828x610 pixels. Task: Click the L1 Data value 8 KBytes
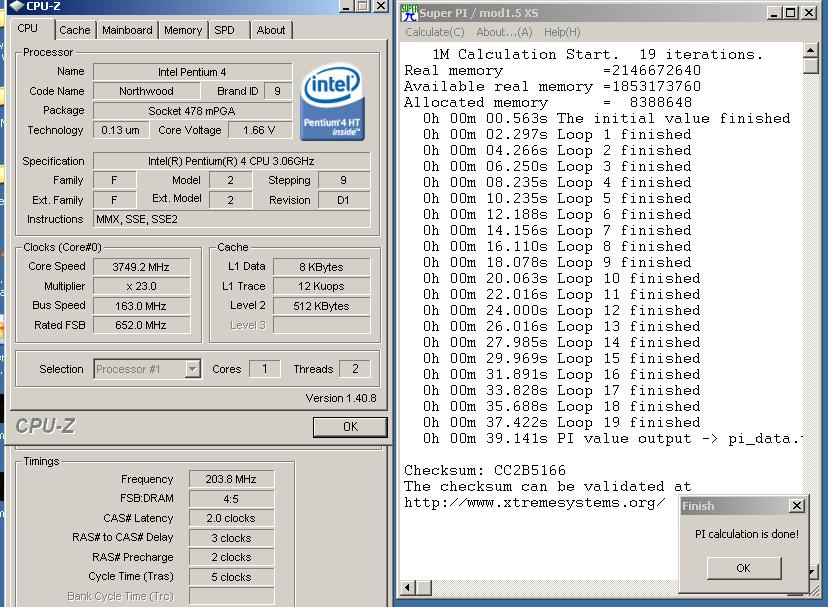(321, 267)
